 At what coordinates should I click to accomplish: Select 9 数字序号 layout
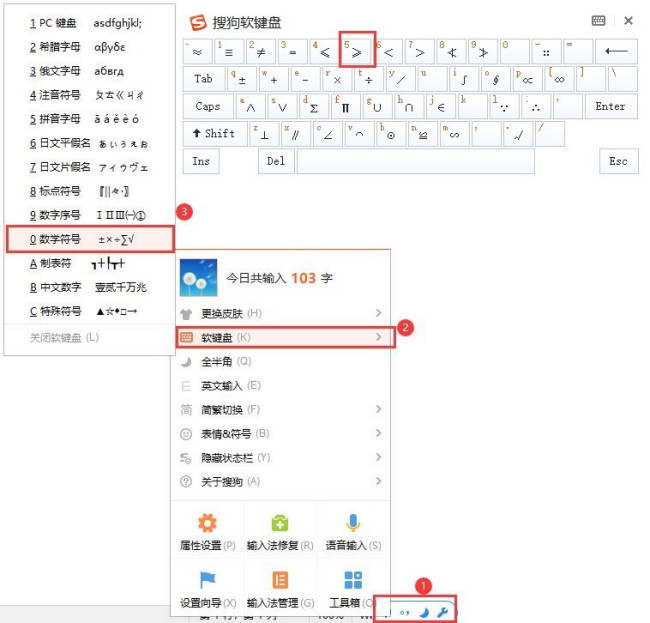pyautogui.click(x=90, y=215)
